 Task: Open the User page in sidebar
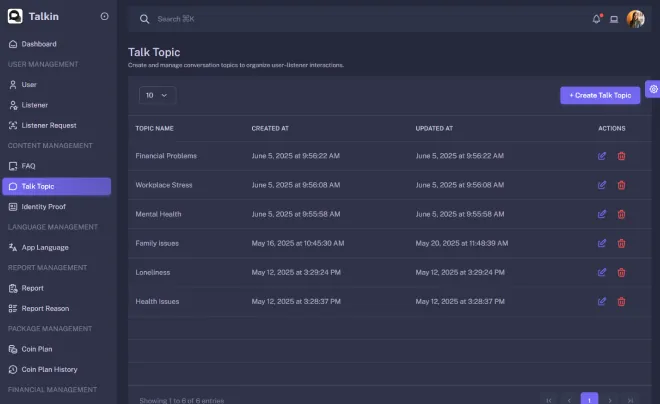pos(56,85)
